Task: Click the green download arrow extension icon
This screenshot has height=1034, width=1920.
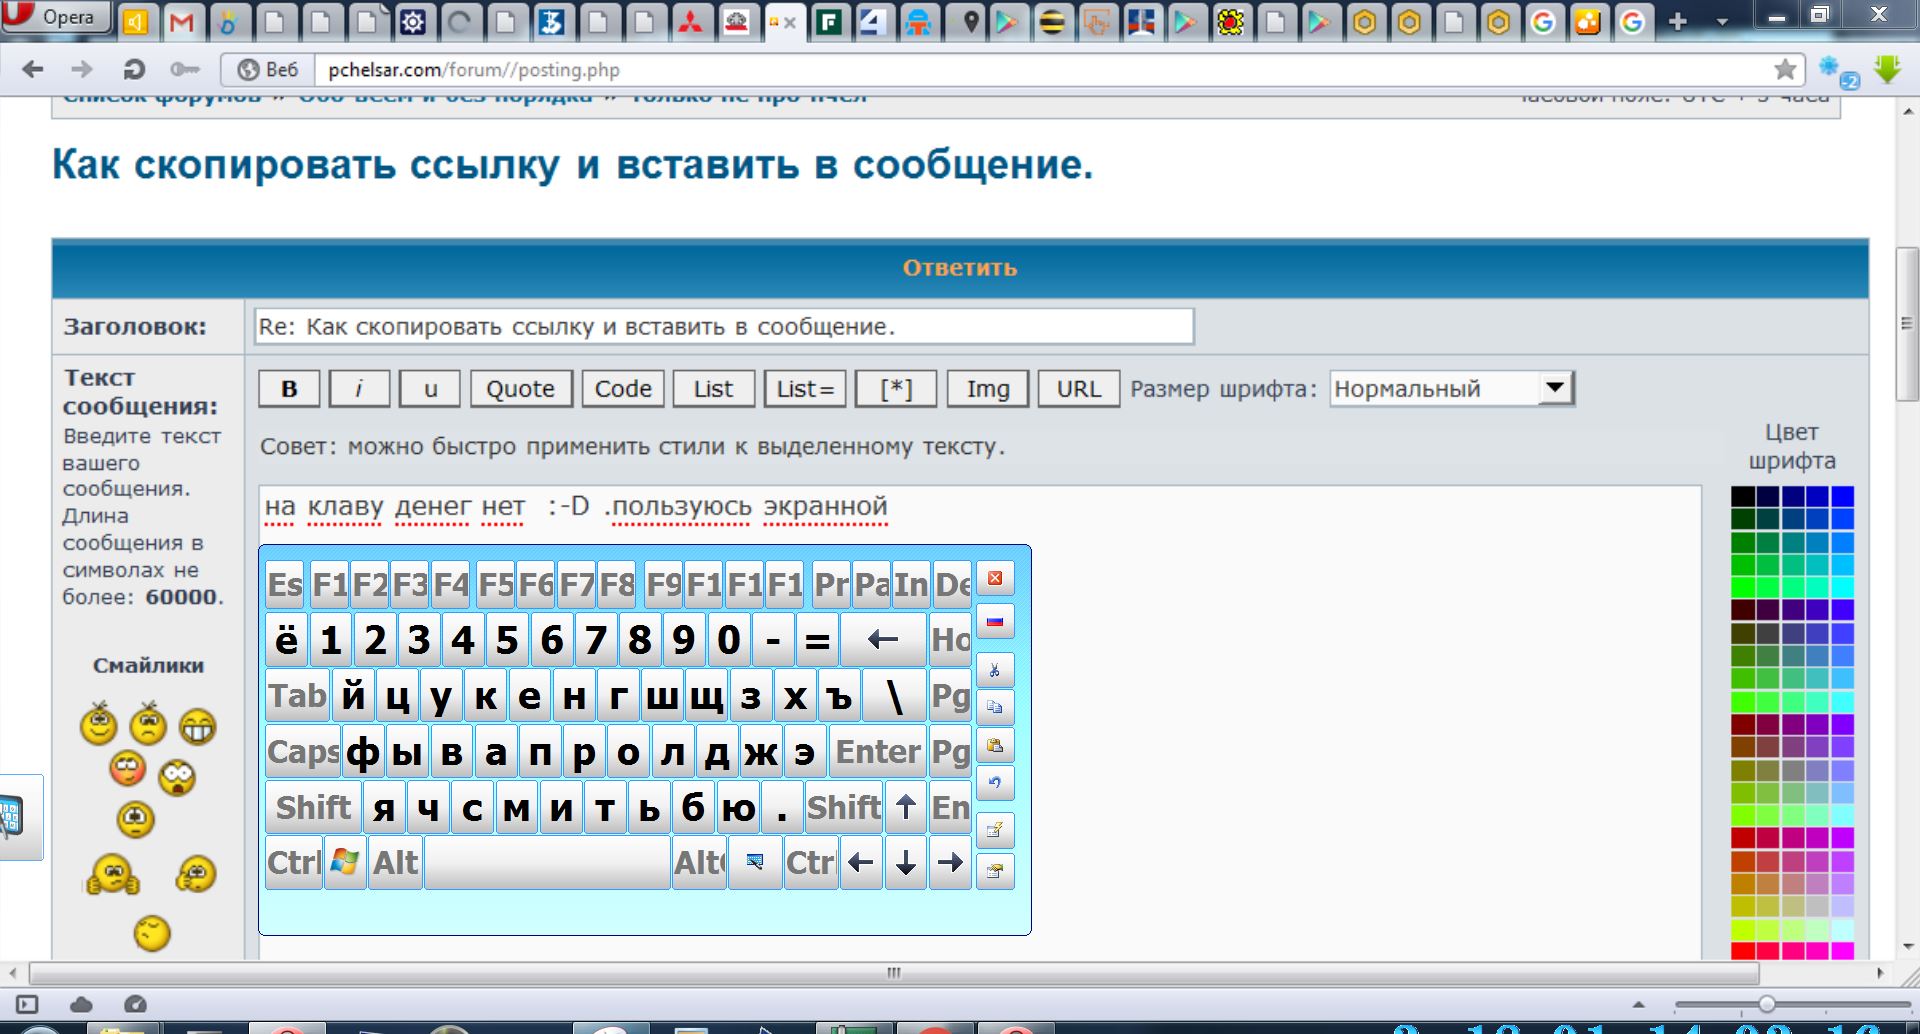Action: coord(1887,69)
